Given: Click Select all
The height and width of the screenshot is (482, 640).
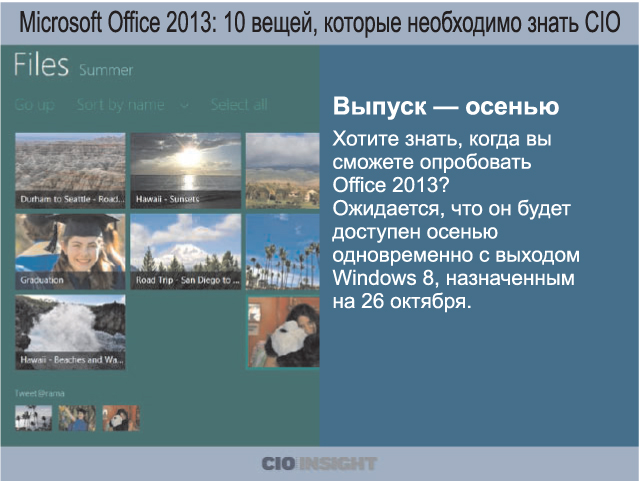Looking at the screenshot, I should coord(239,105).
